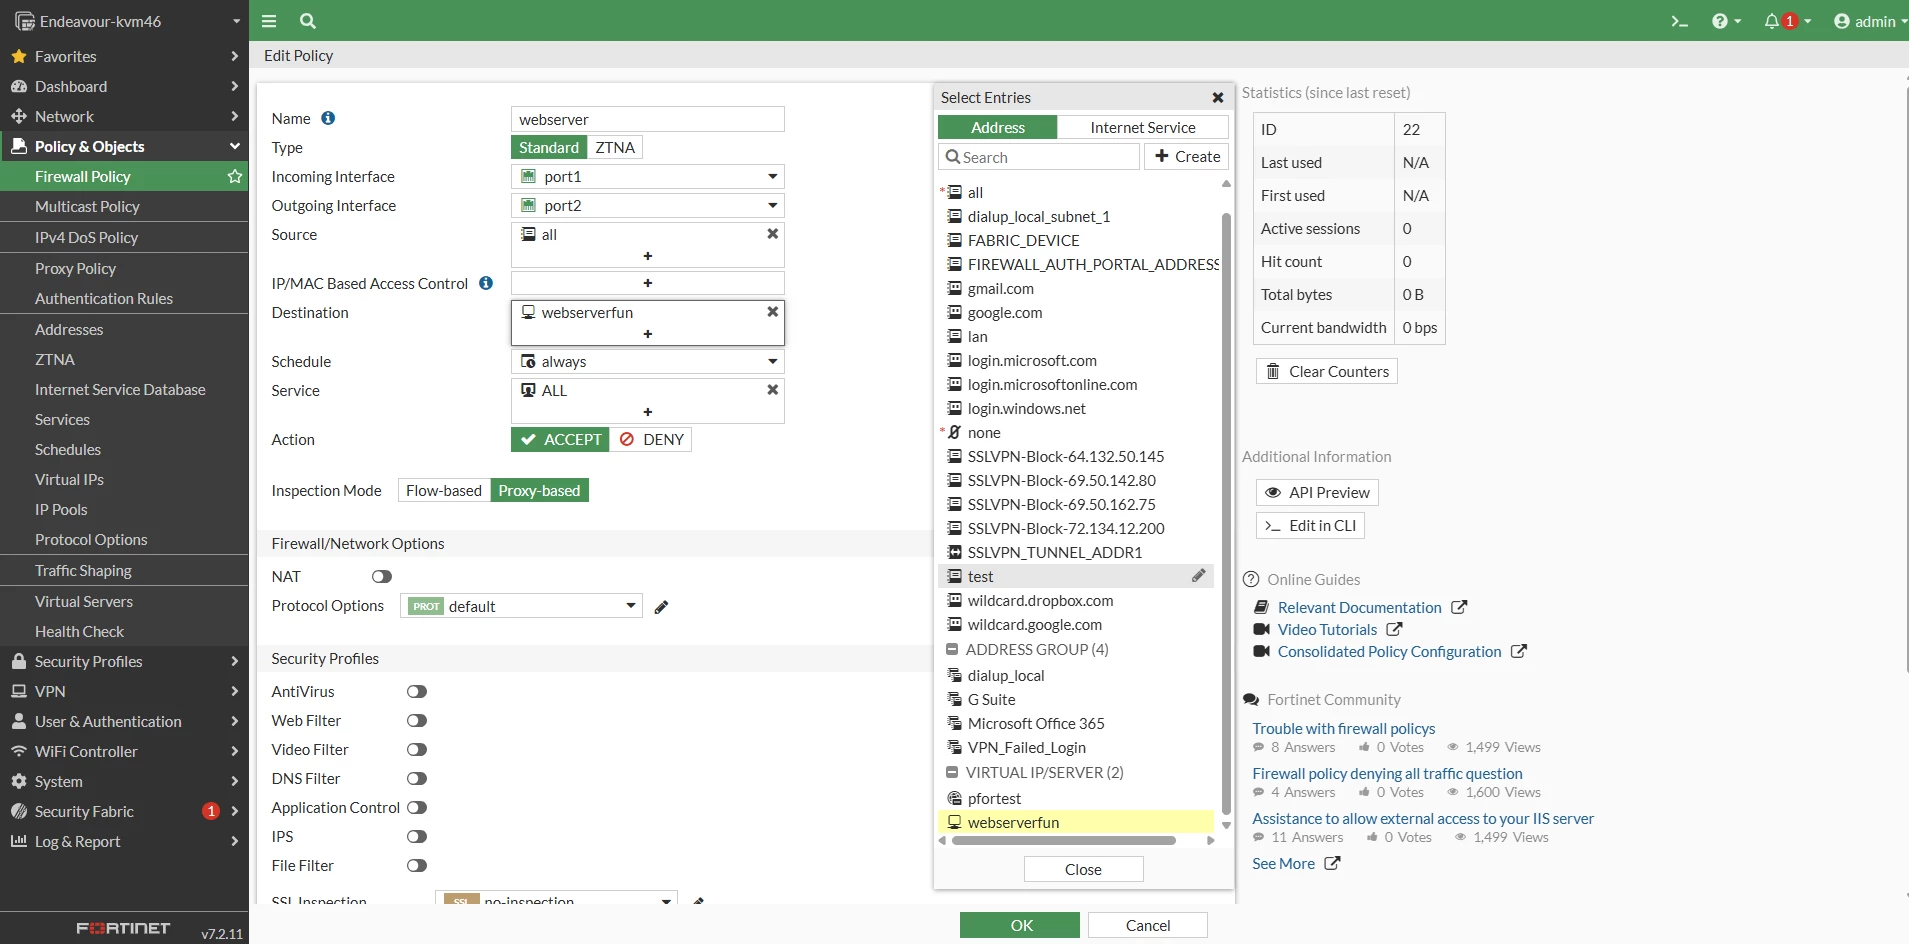Collapse the ADDRESS GROUP (4) section
1909x944 pixels.
[953, 650]
